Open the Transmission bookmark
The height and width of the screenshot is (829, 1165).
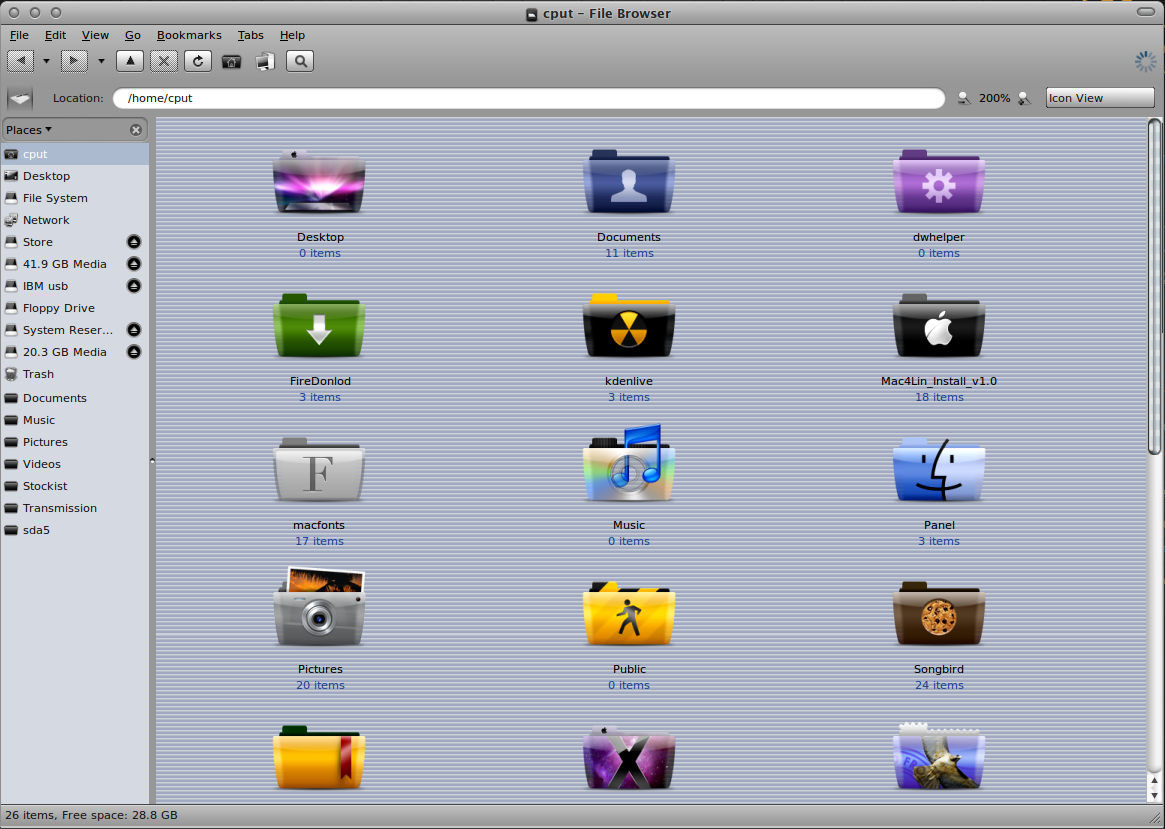coord(75,508)
